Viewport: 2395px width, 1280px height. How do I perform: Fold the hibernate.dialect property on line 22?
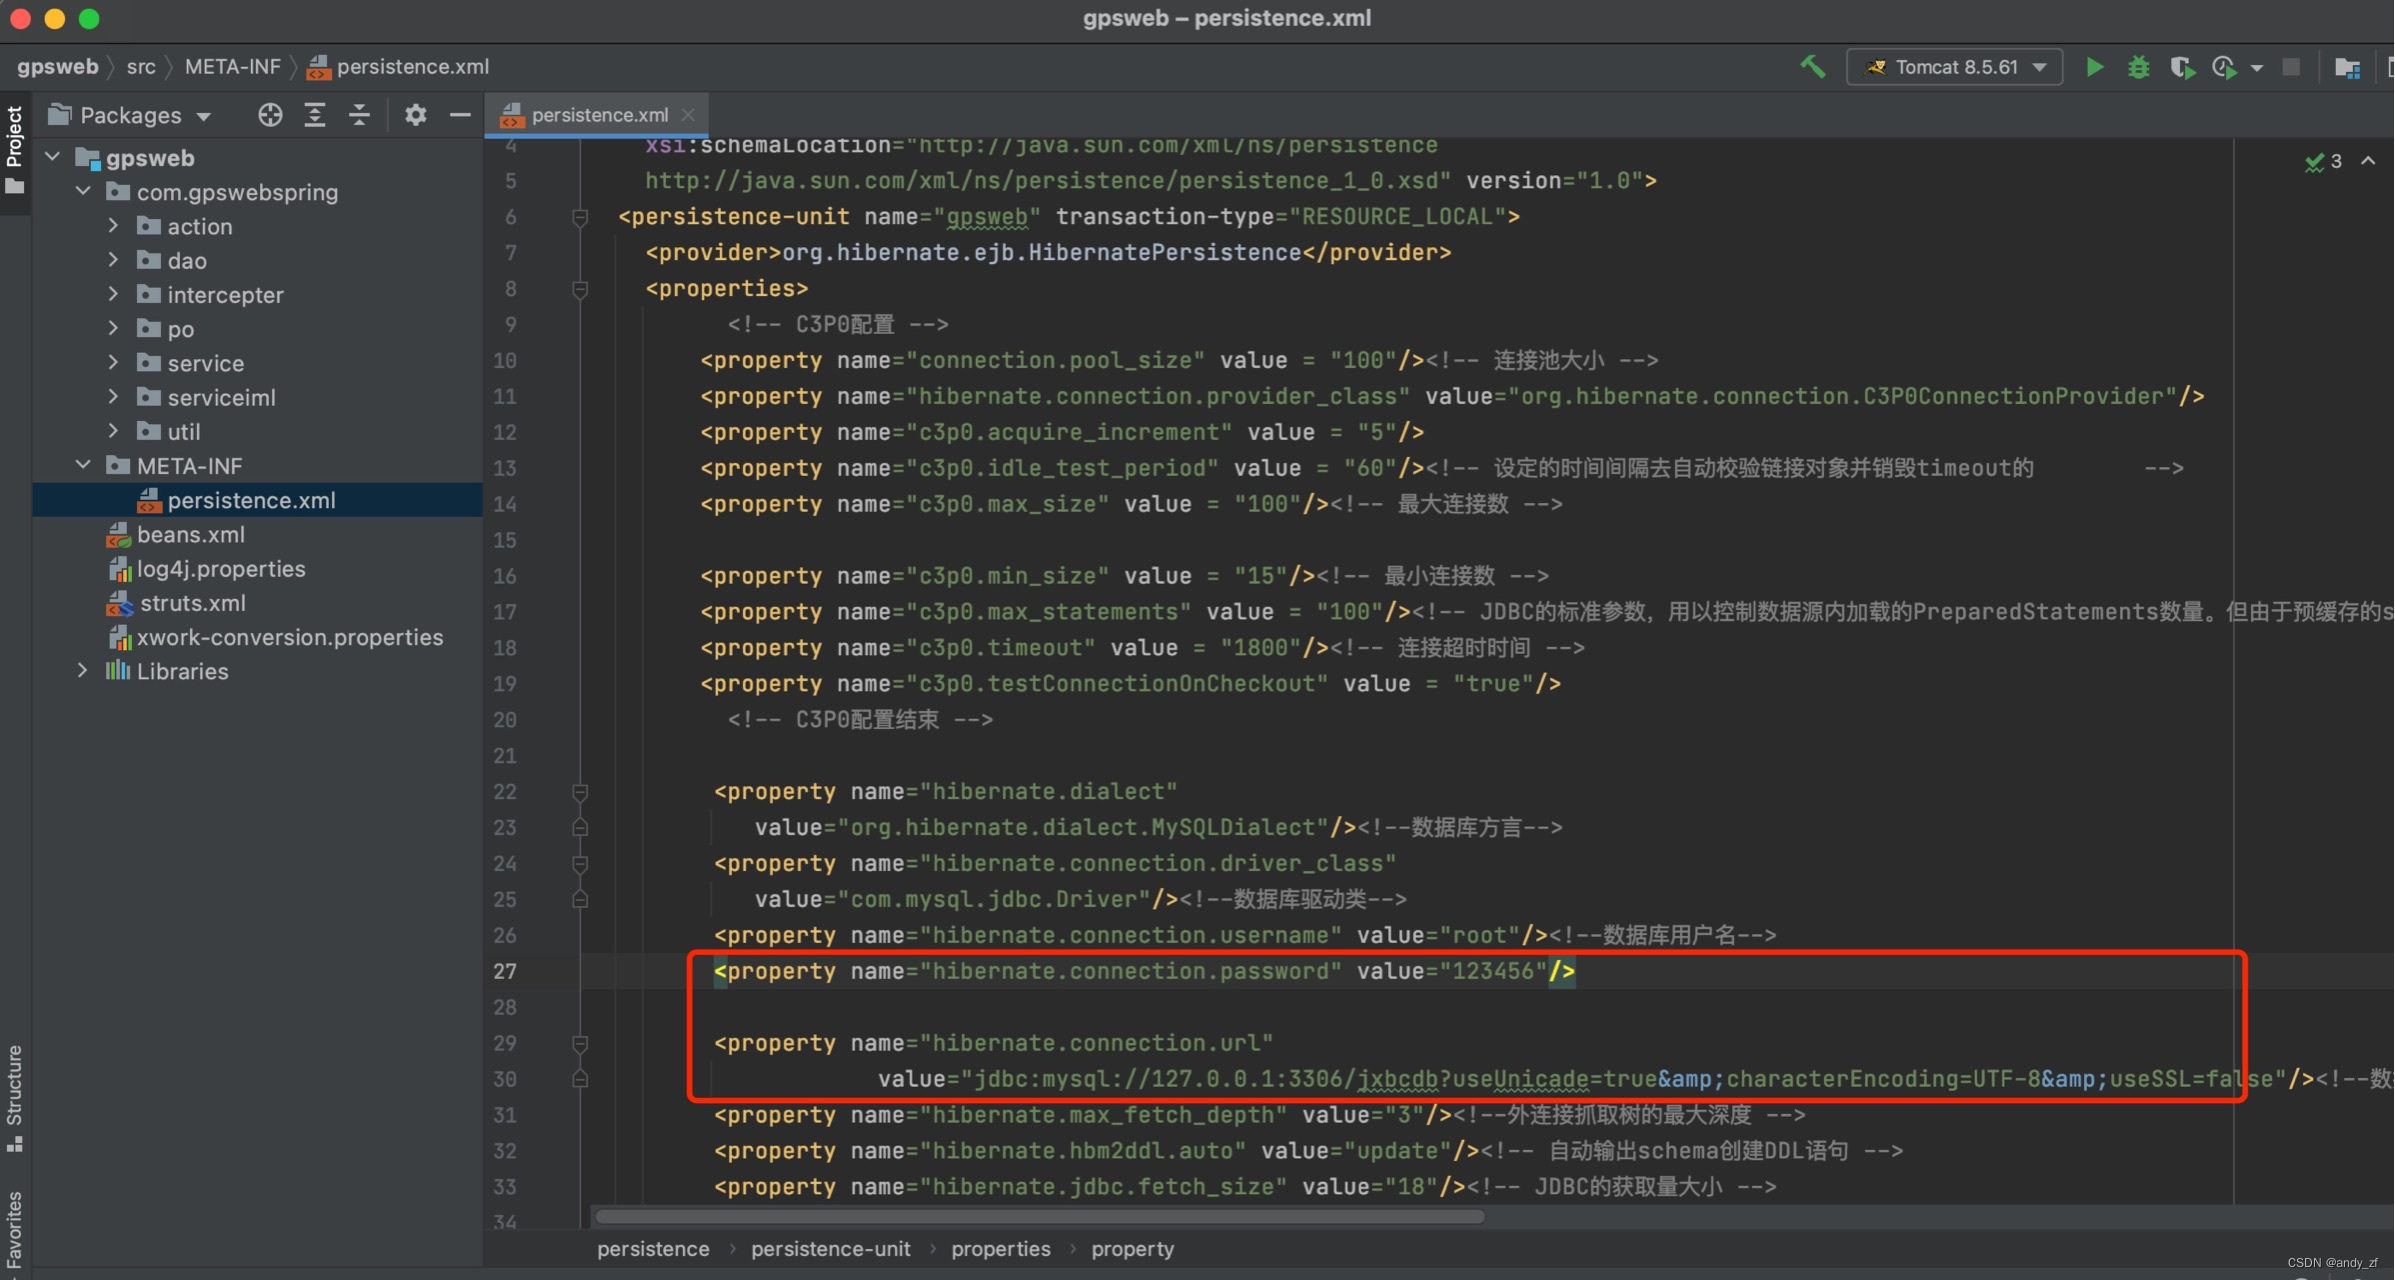580,792
